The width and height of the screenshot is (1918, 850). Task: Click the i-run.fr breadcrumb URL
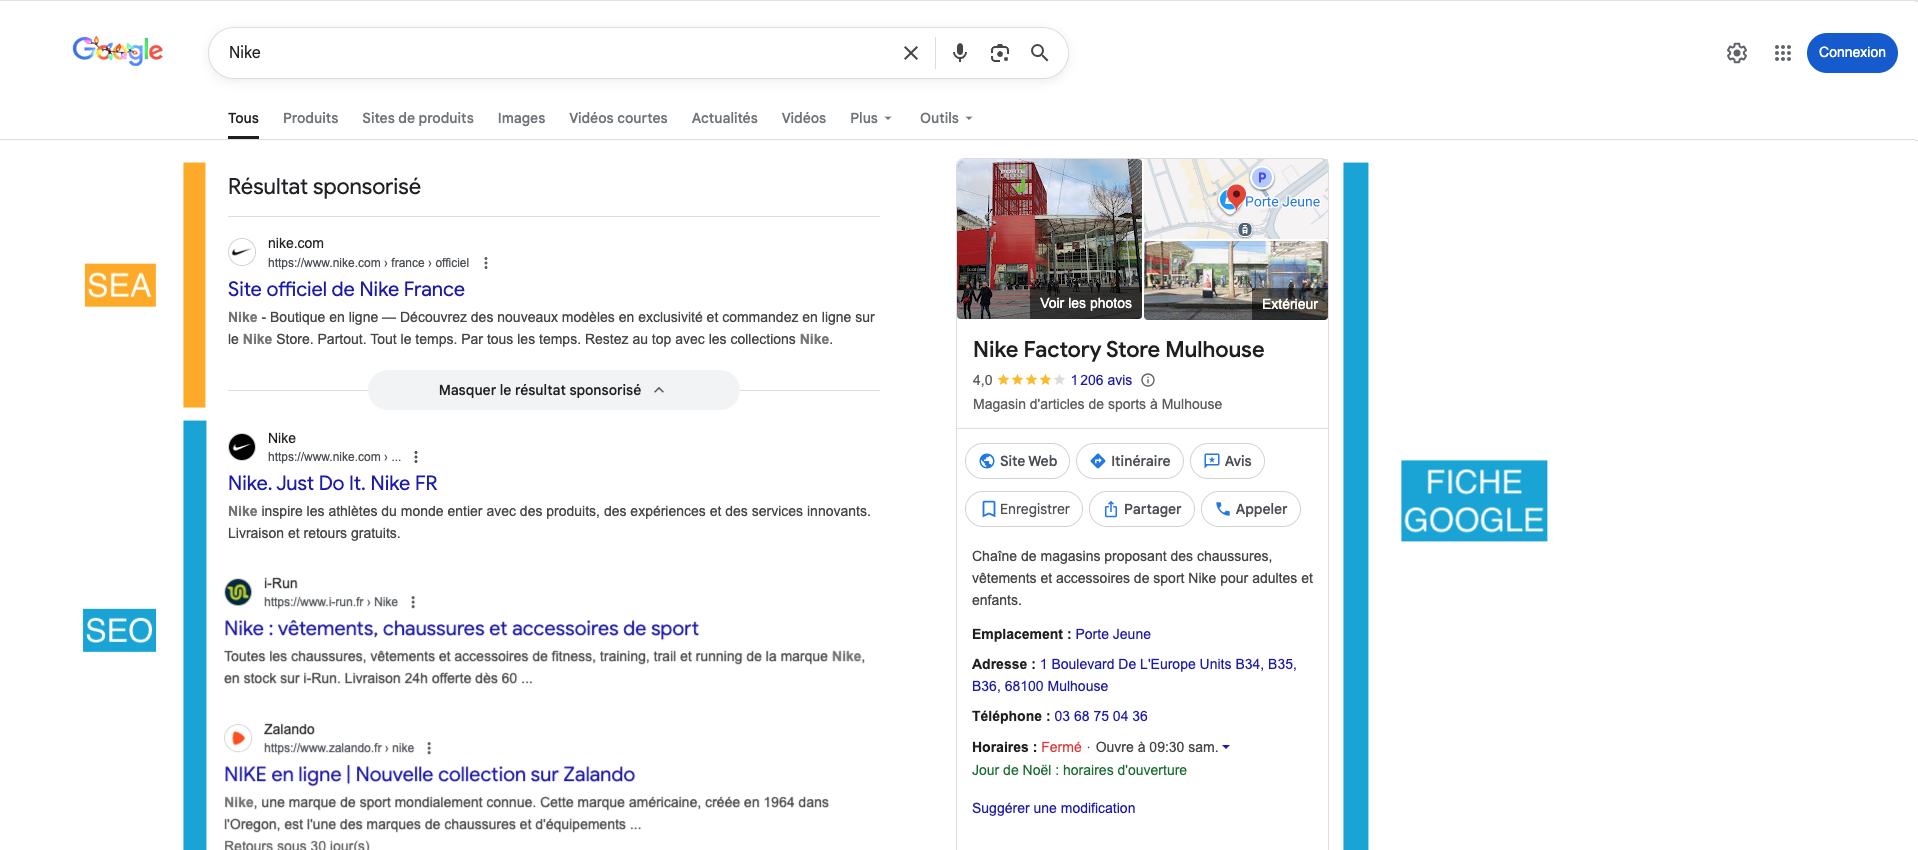point(331,602)
